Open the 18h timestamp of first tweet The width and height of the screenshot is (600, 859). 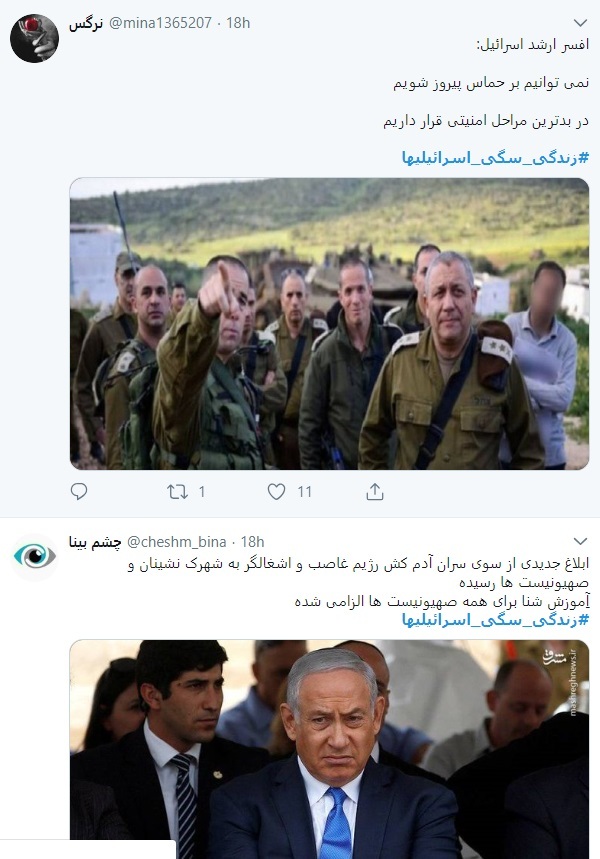[x=238, y=23]
